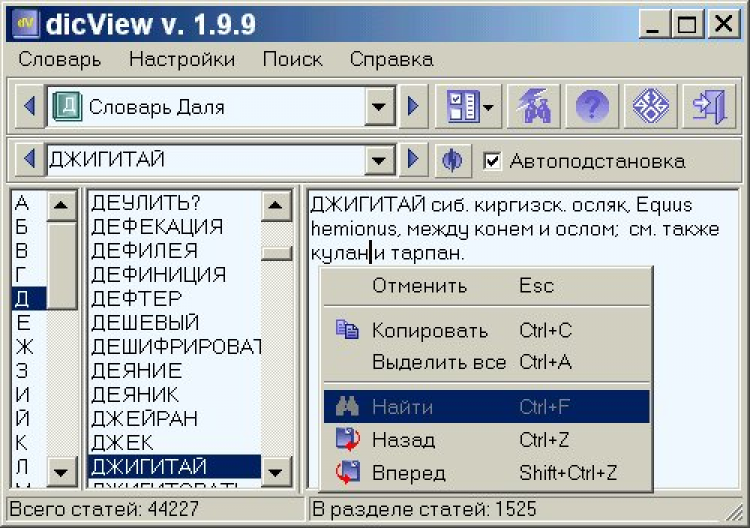
Task: Select highlighted ДЖИГИТАЙ entry in word list
Action: click(x=175, y=466)
